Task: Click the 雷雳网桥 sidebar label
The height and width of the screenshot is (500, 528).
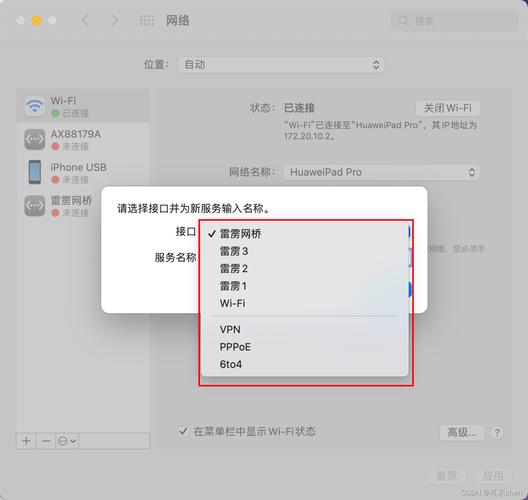Action: [x=71, y=200]
